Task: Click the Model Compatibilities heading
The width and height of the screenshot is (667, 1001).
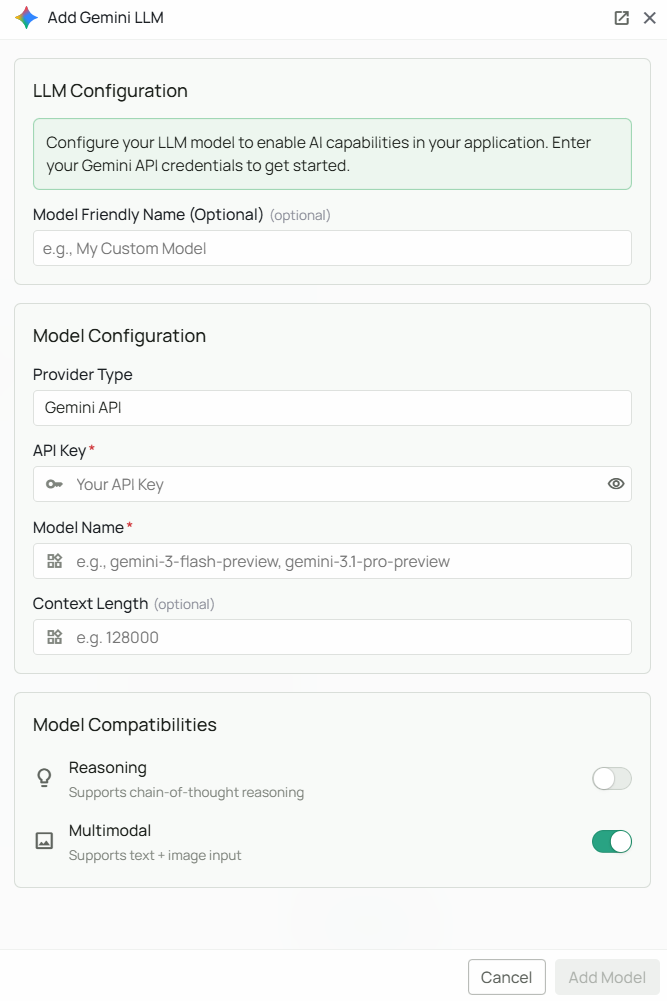Action: coord(124,725)
